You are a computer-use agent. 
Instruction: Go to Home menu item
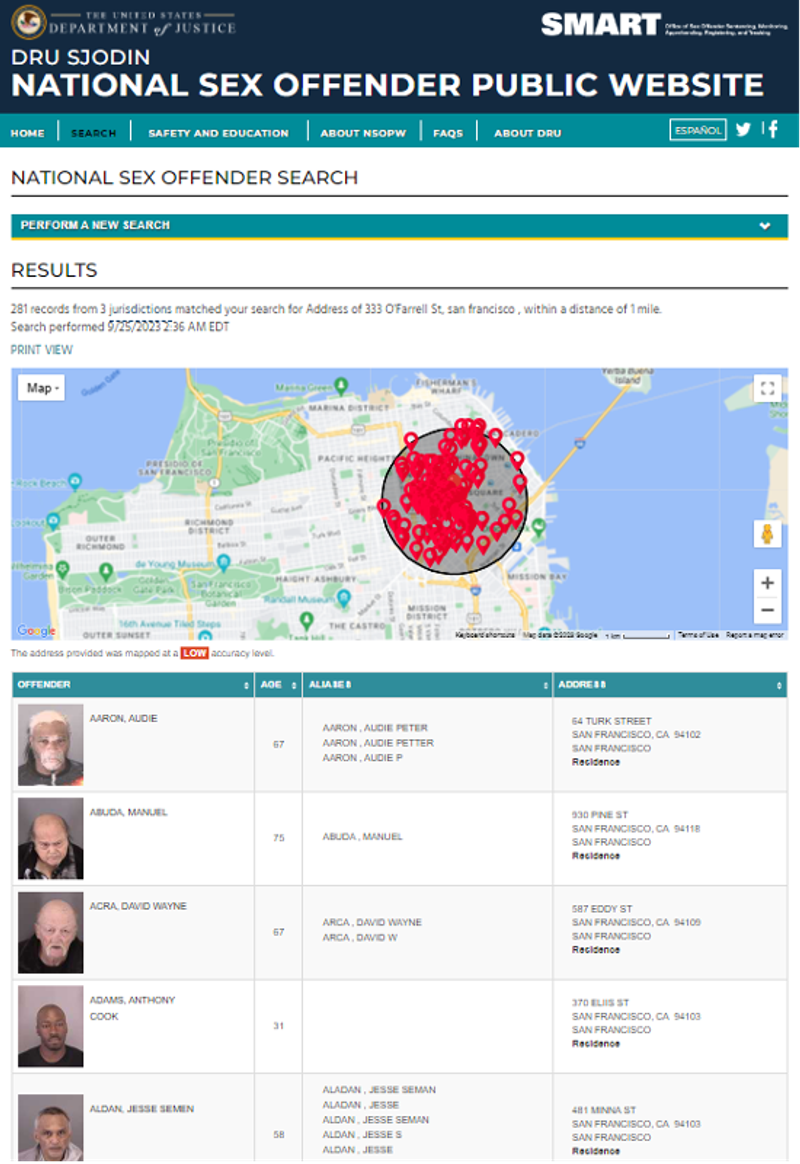27,133
